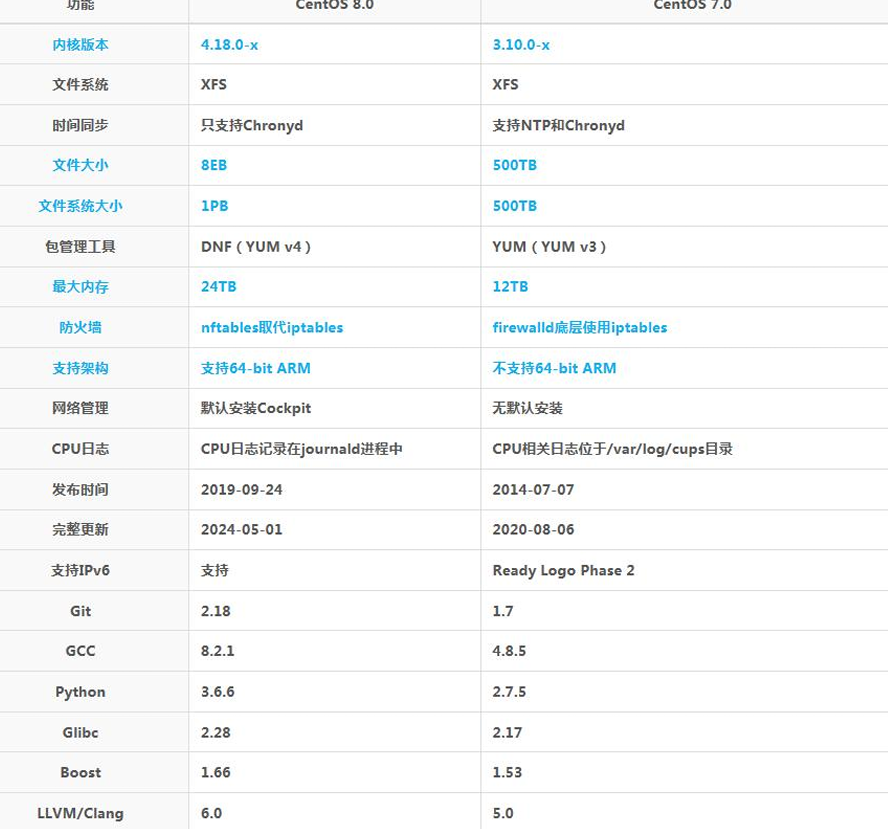Select the 12TB max memory cell
888x829 pixels.
510,287
